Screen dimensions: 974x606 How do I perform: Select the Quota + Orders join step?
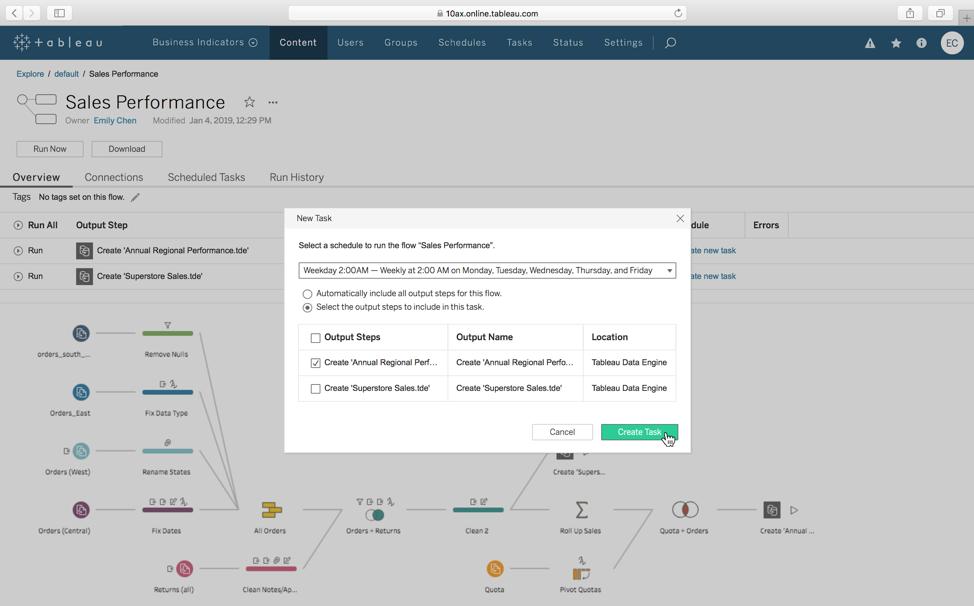tap(685, 510)
